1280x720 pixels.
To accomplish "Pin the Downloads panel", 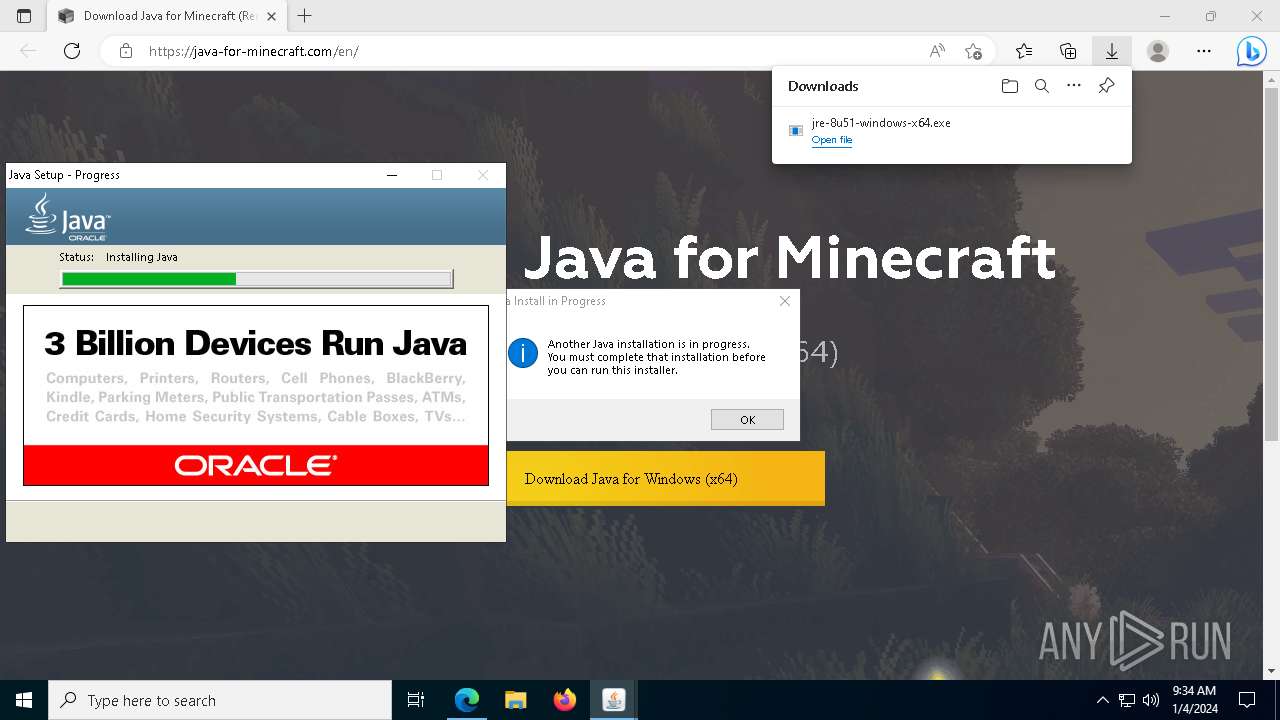I will coord(1106,86).
